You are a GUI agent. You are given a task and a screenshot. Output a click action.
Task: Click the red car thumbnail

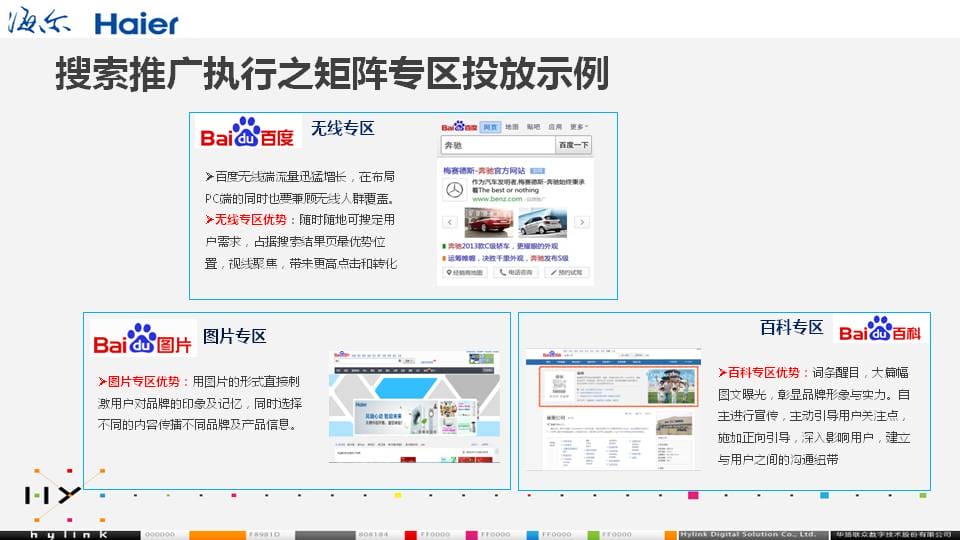pos(489,222)
